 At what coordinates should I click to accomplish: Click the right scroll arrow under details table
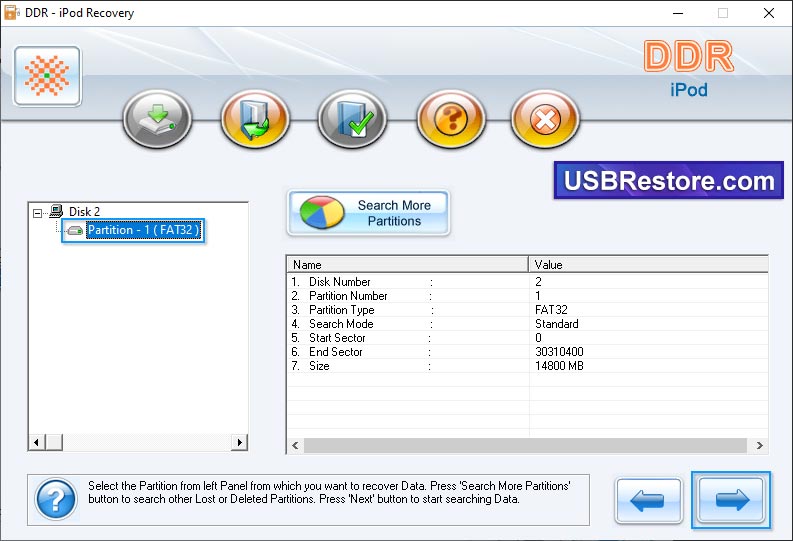[760, 445]
